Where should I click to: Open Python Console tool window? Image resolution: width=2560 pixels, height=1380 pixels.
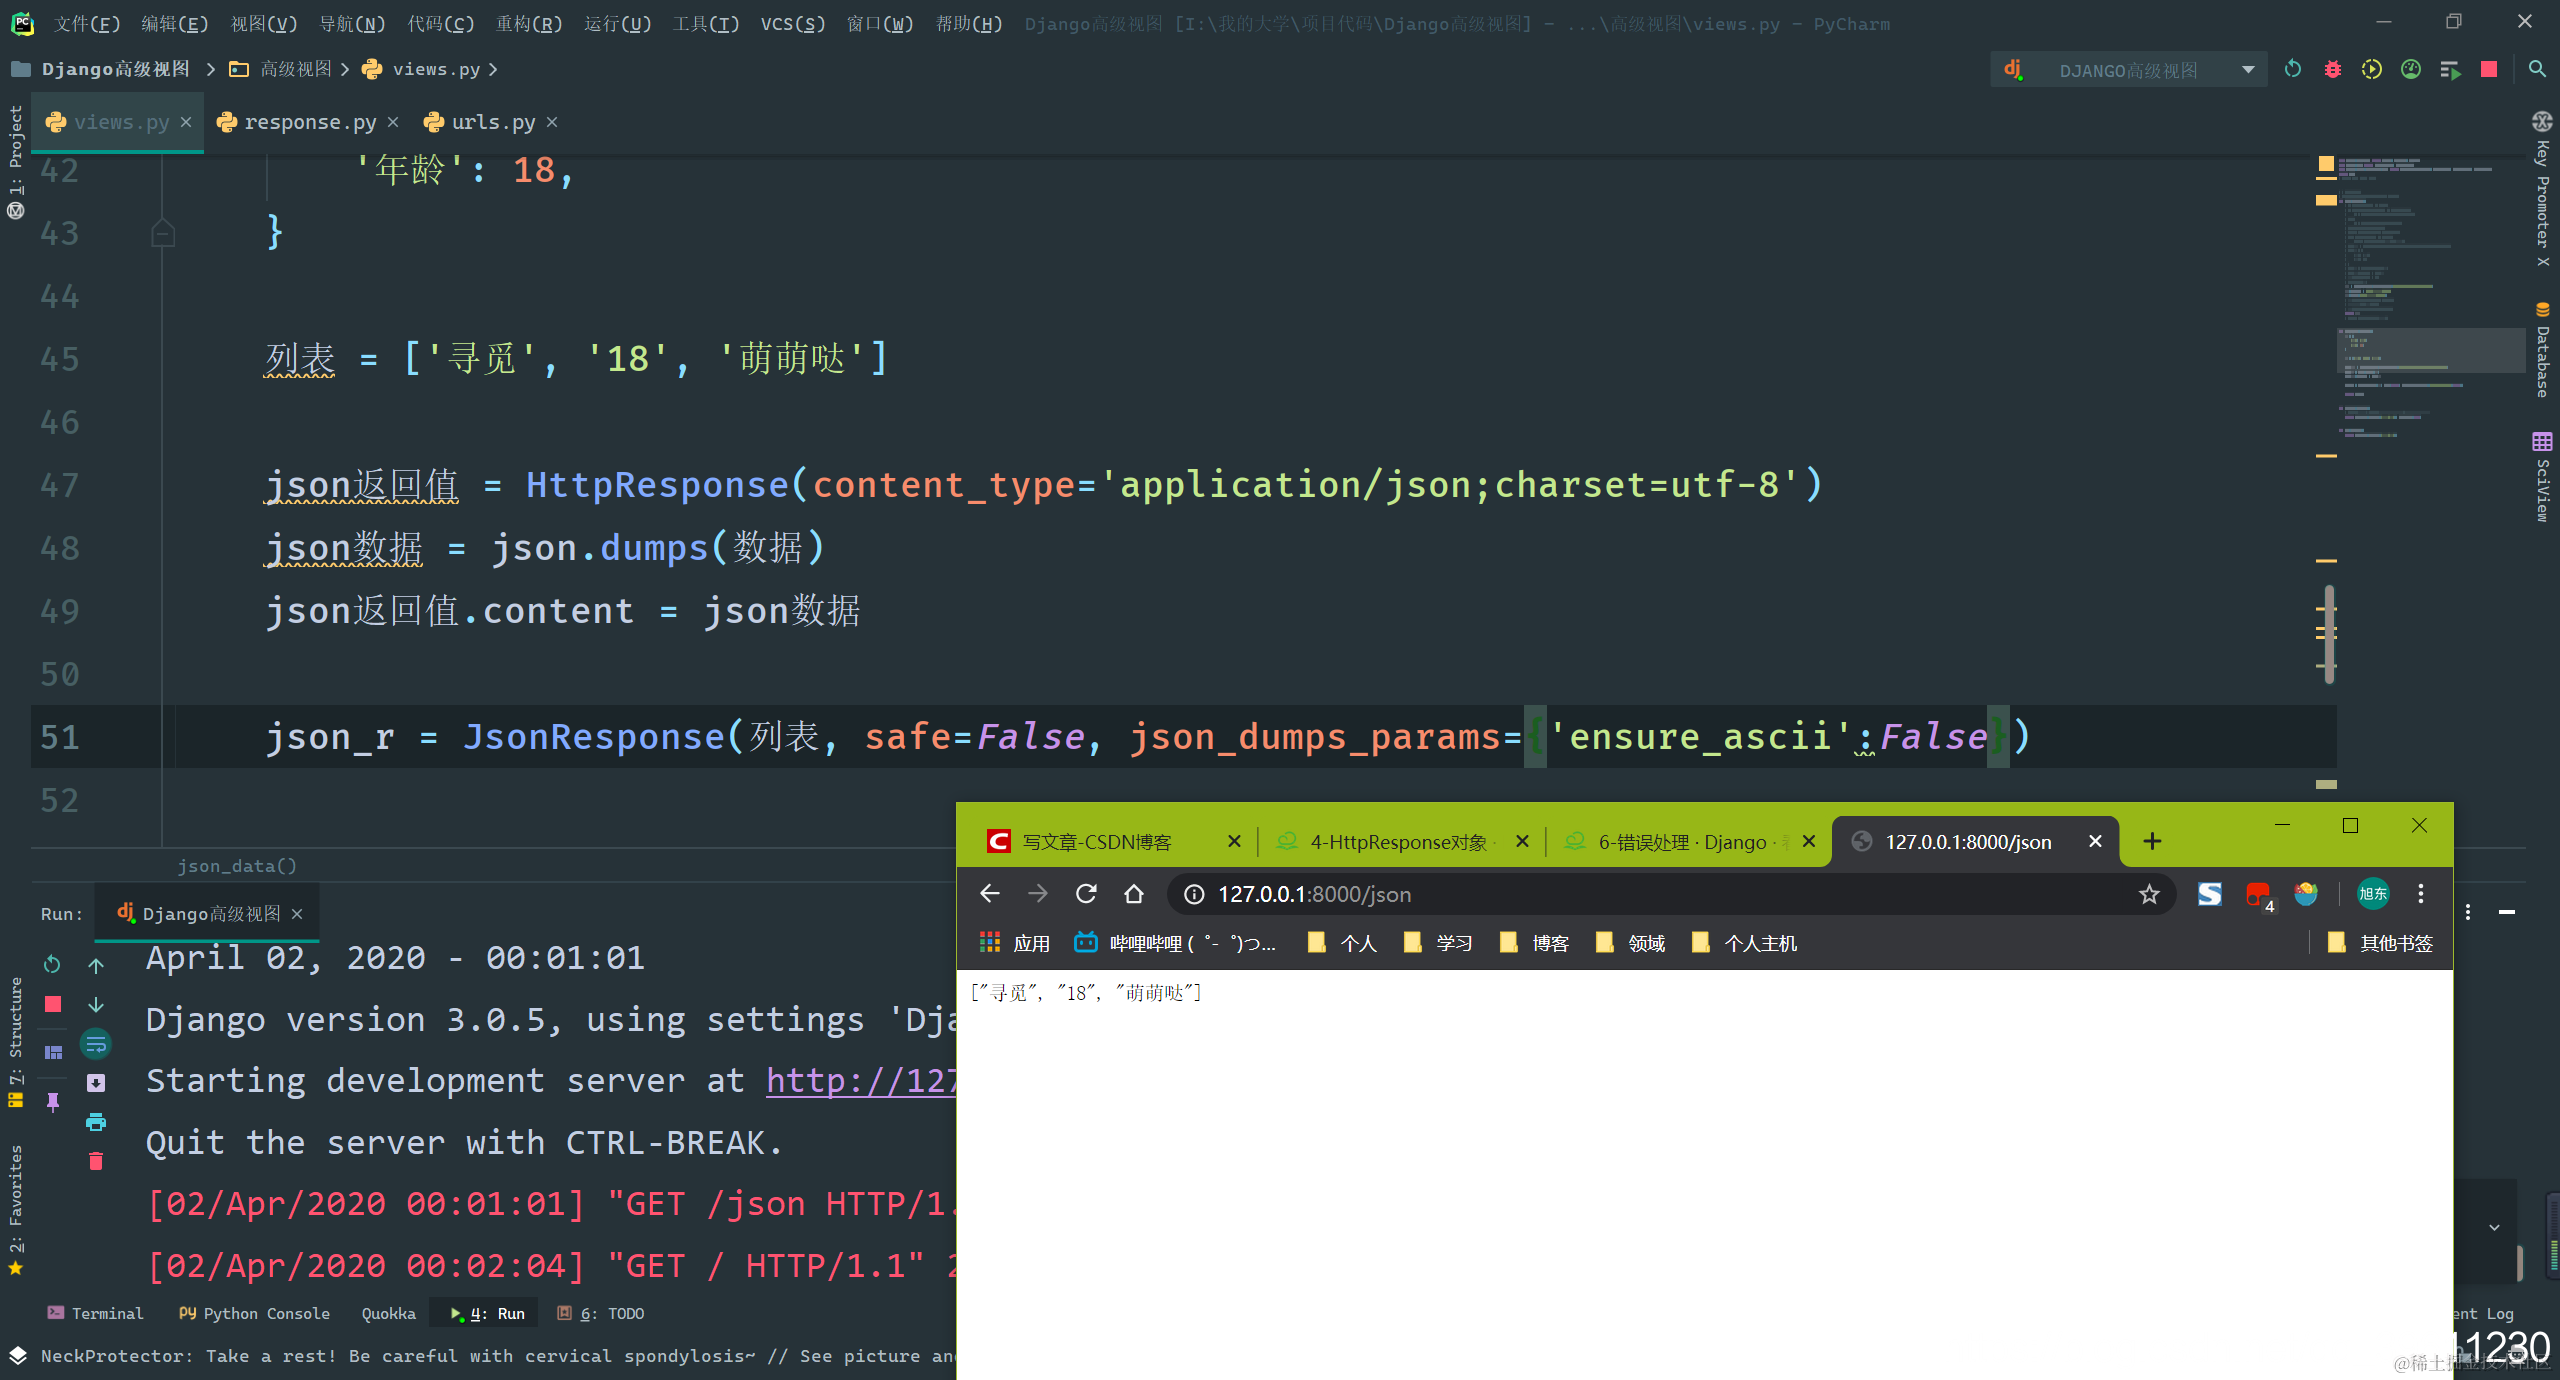(x=254, y=1313)
